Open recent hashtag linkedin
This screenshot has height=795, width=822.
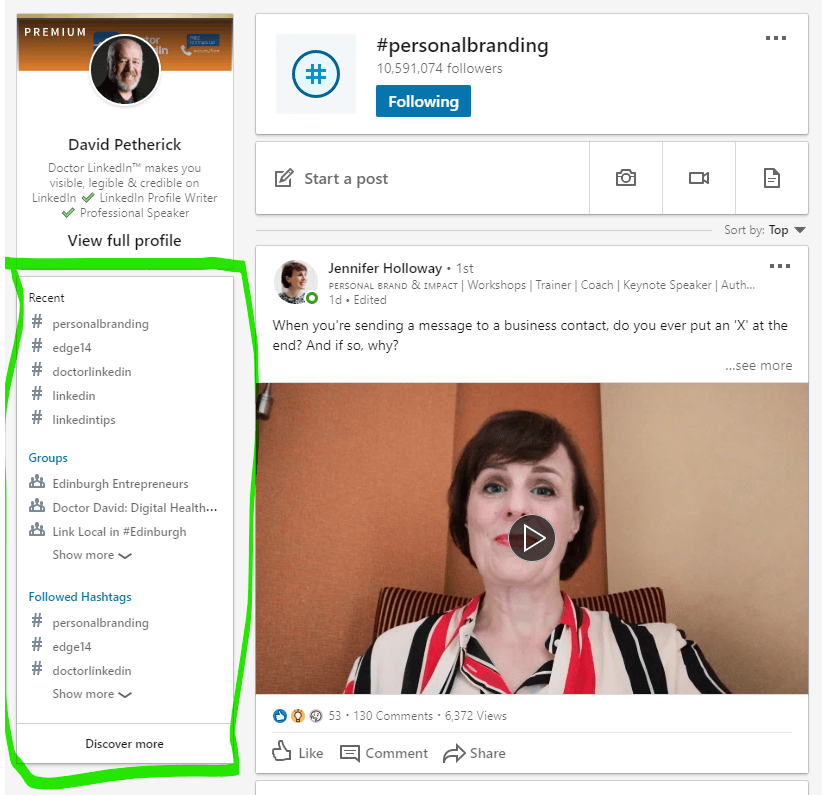point(74,396)
